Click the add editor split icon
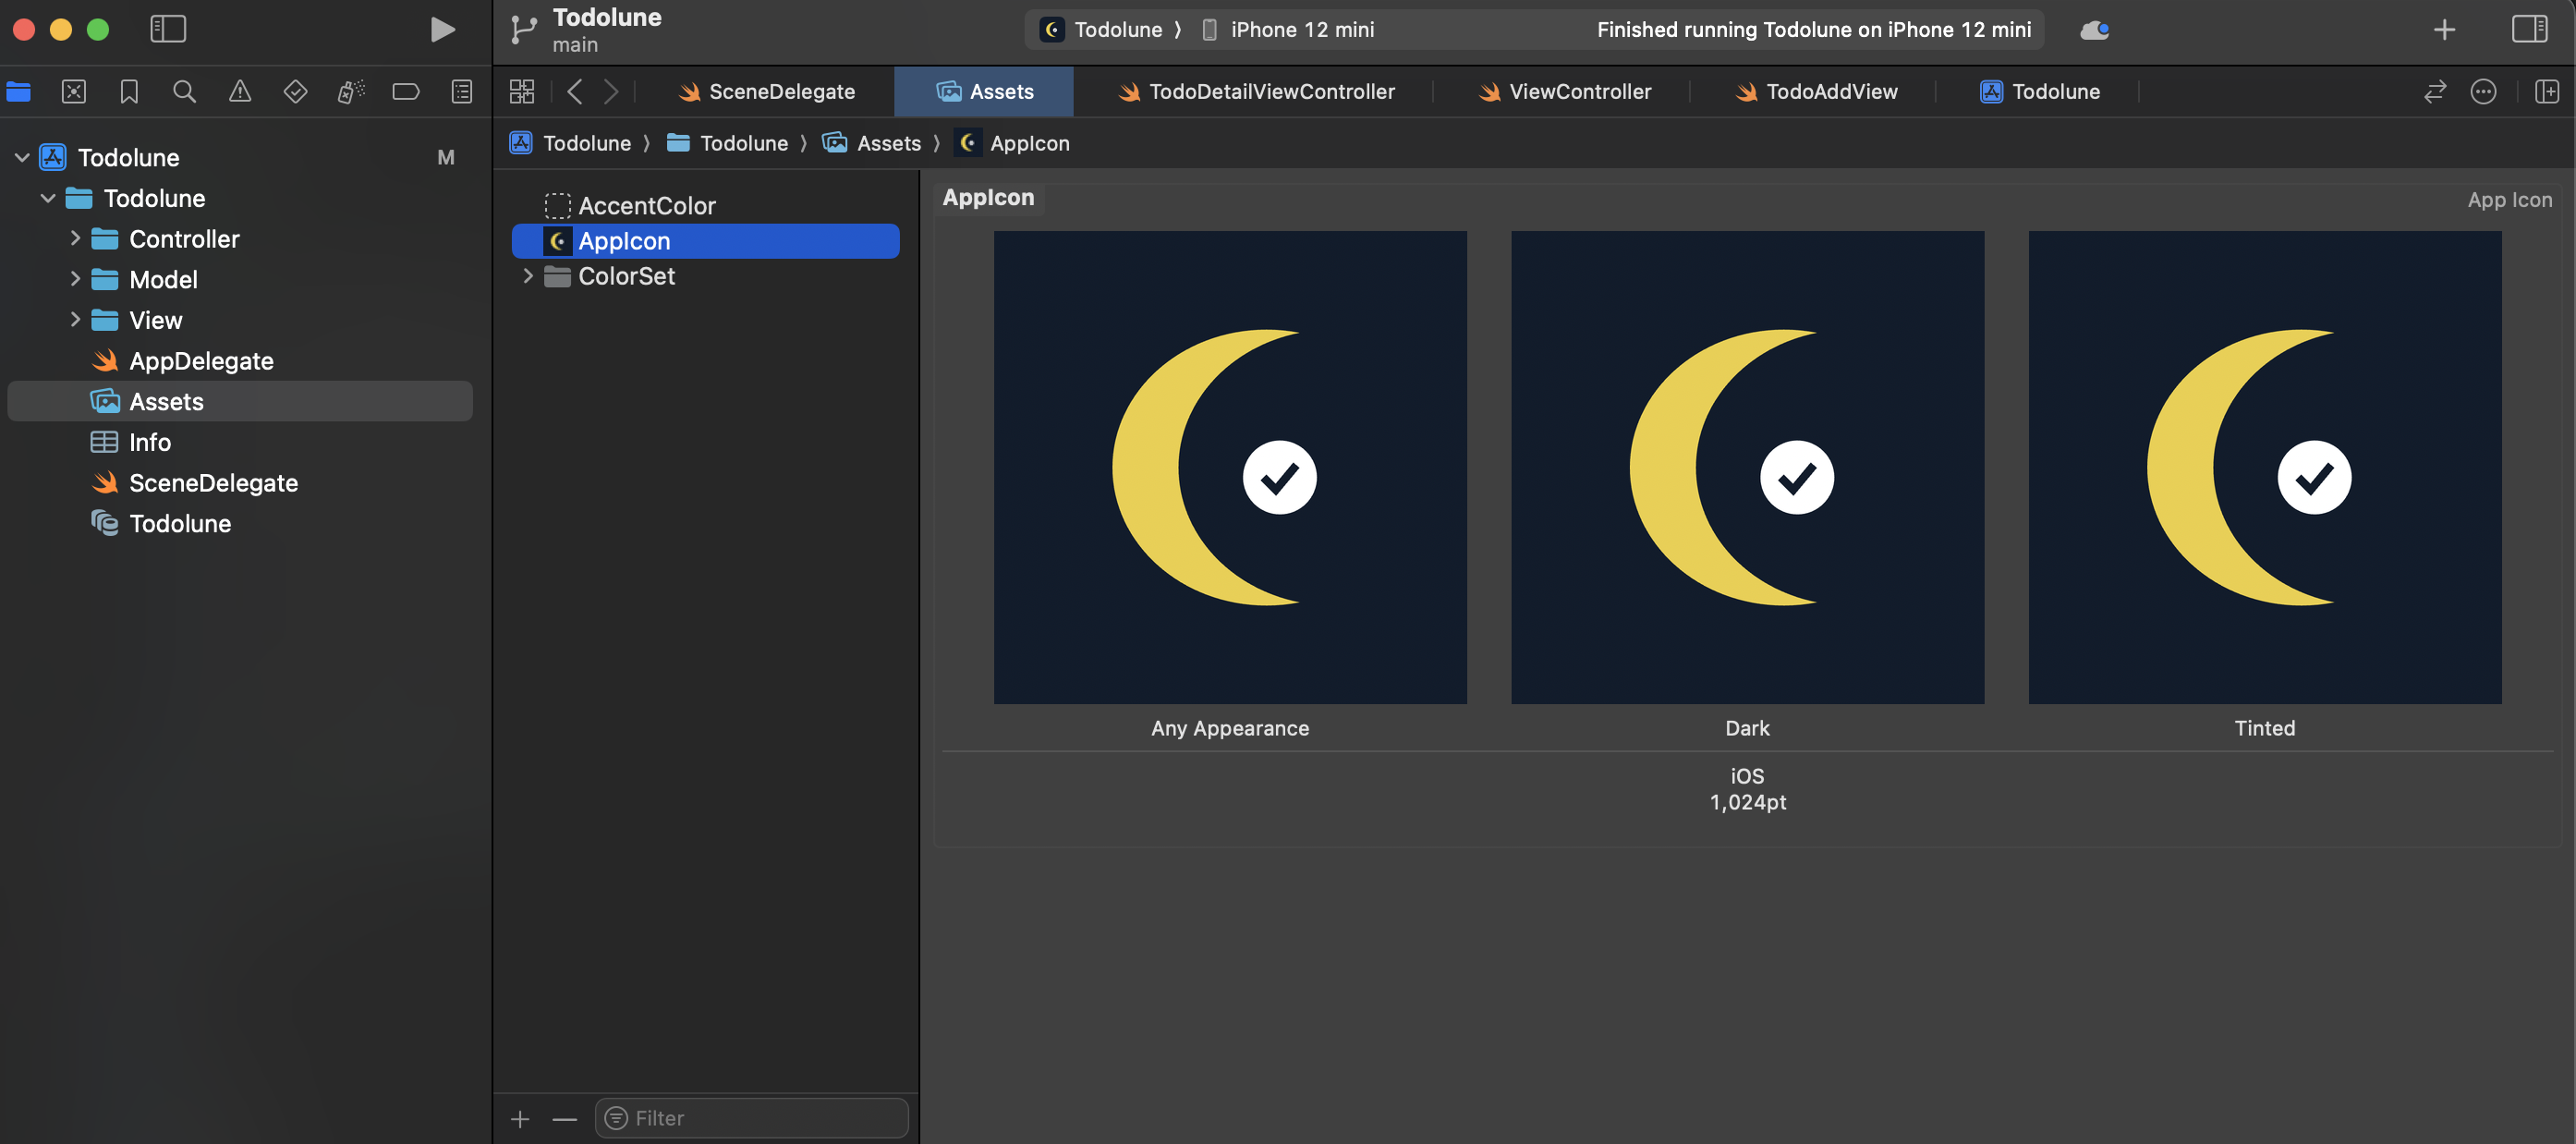 tap(2546, 92)
